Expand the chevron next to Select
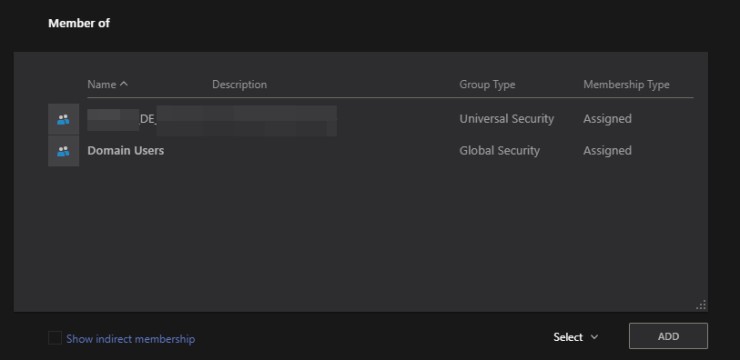 pyautogui.click(x=594, y=337)
